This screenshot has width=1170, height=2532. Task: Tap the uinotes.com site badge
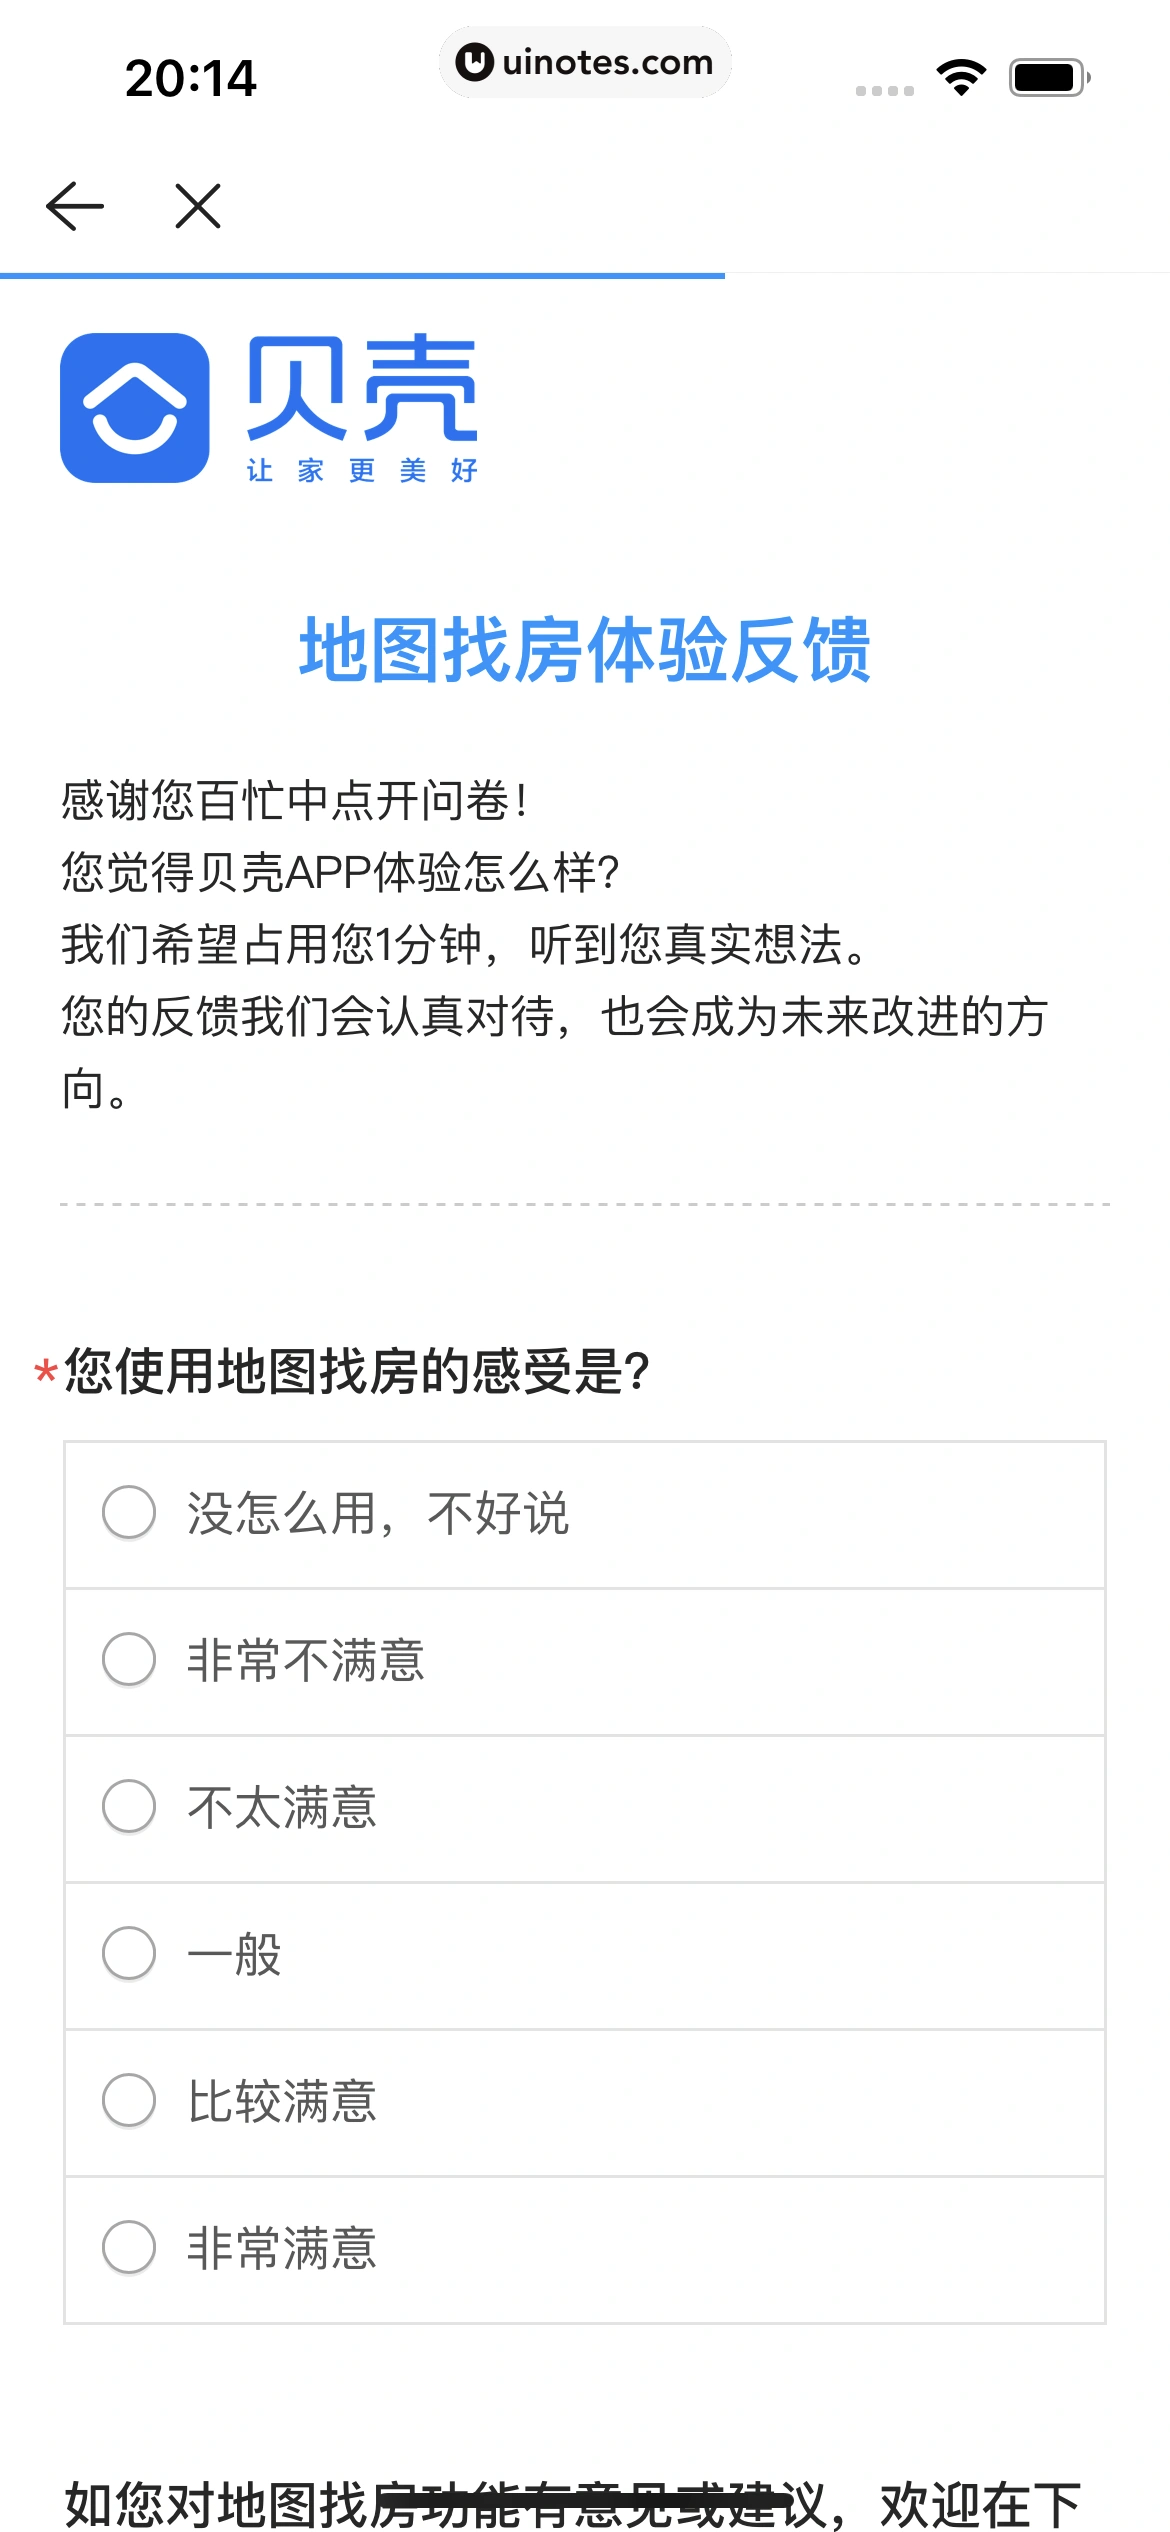tap(585, 63)
